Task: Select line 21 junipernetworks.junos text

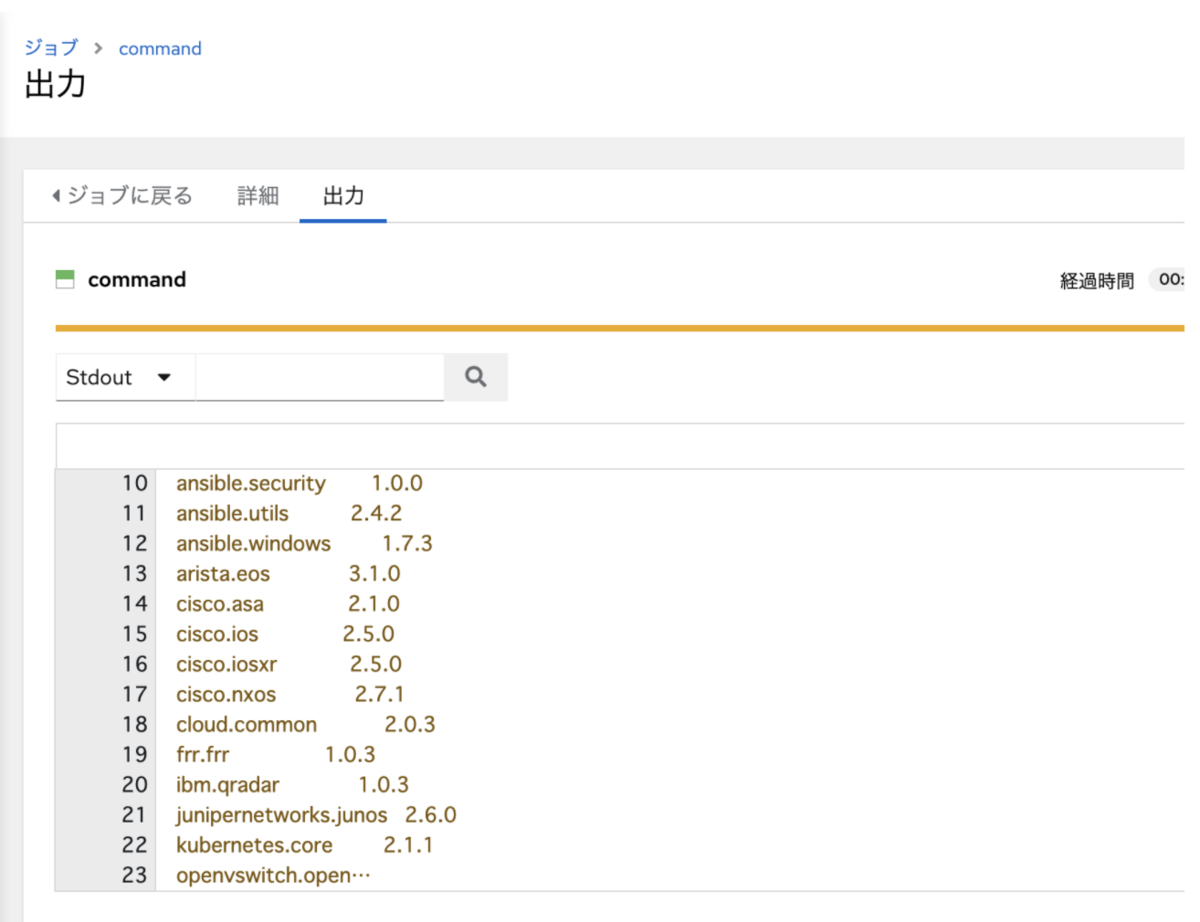Action: click(281, 814)
